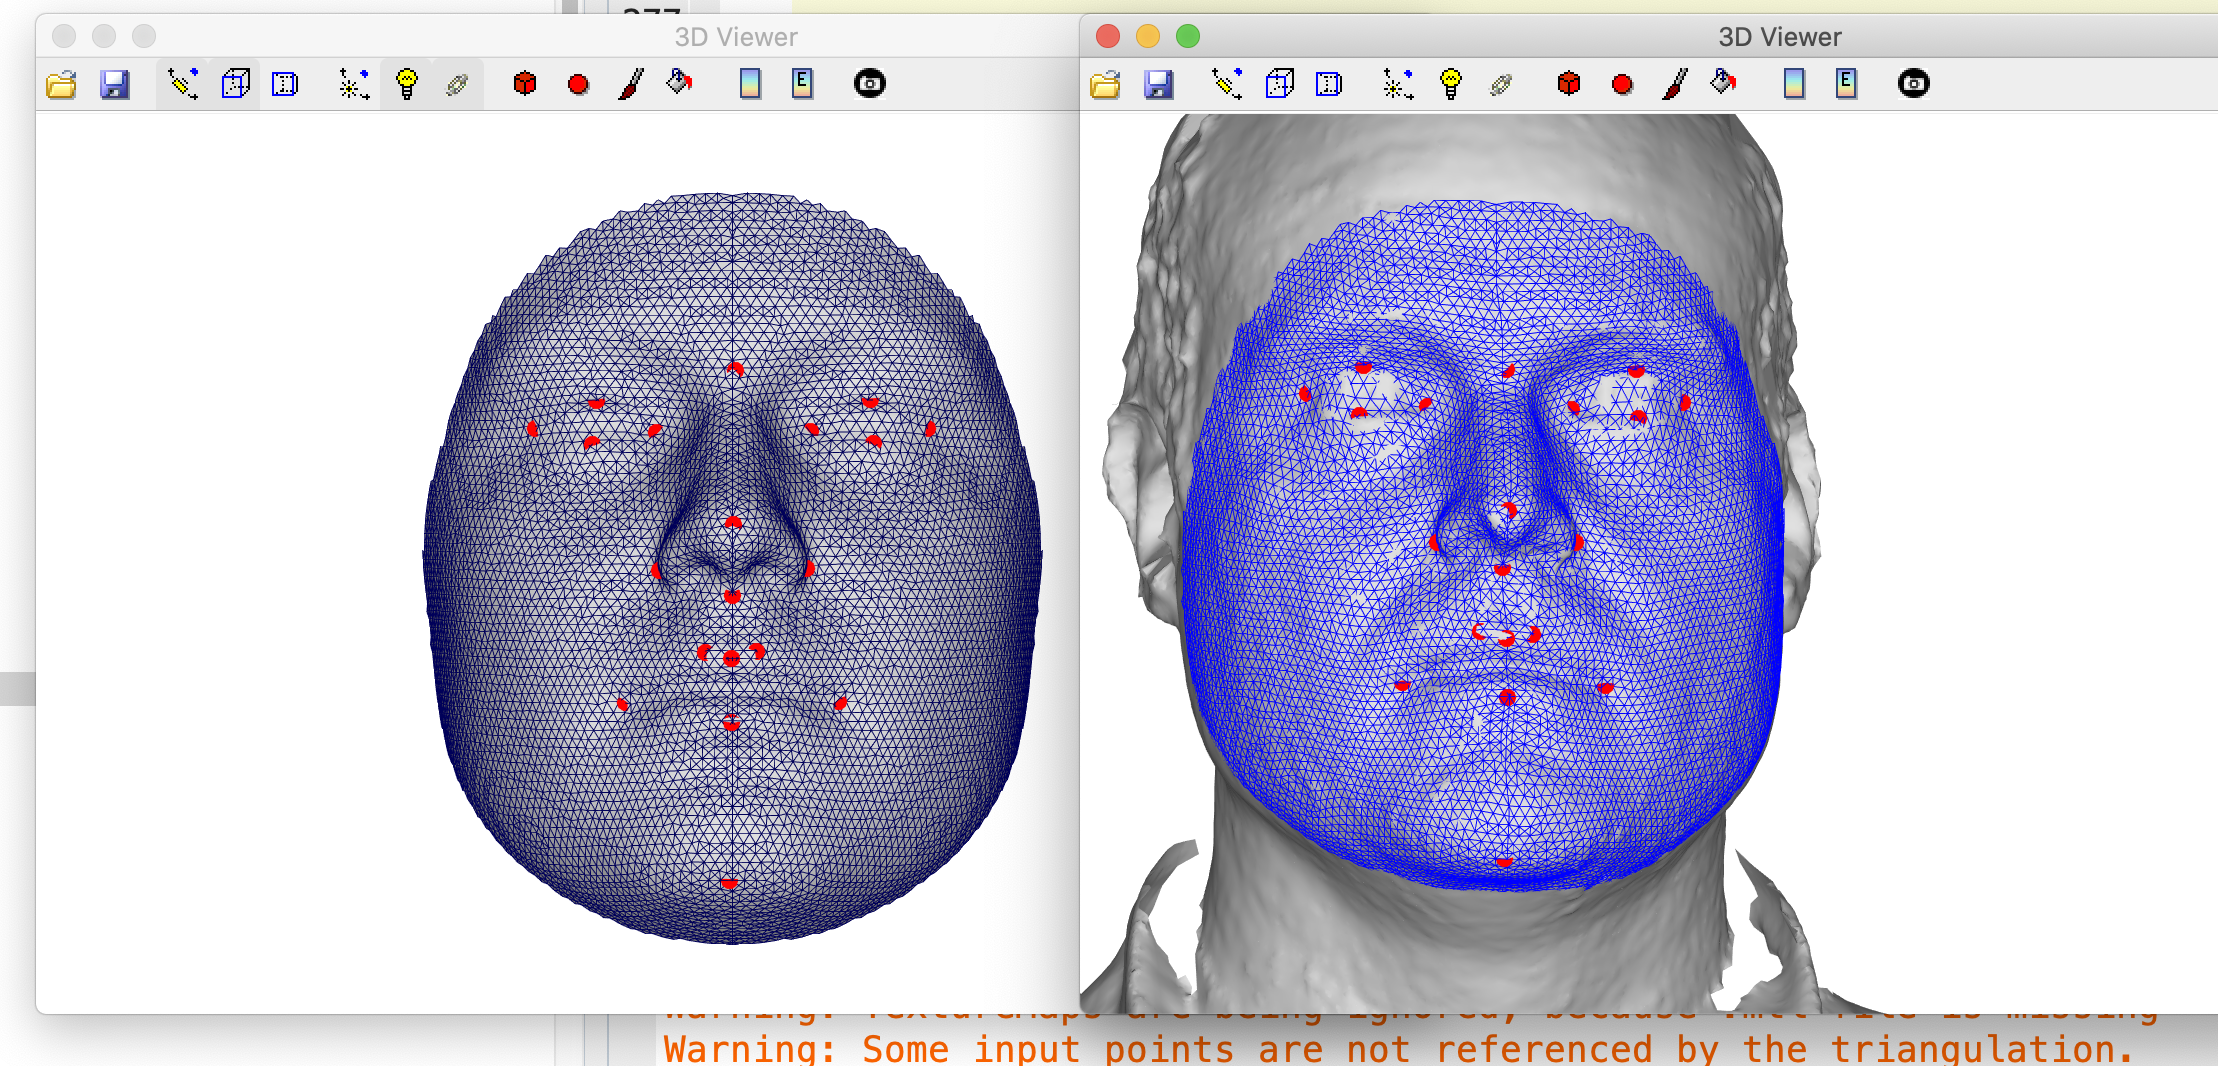Select the paint bucket icon in the right 3D Viewer
Screen dimensions: 2218x1066
[x=1724, y=82]
